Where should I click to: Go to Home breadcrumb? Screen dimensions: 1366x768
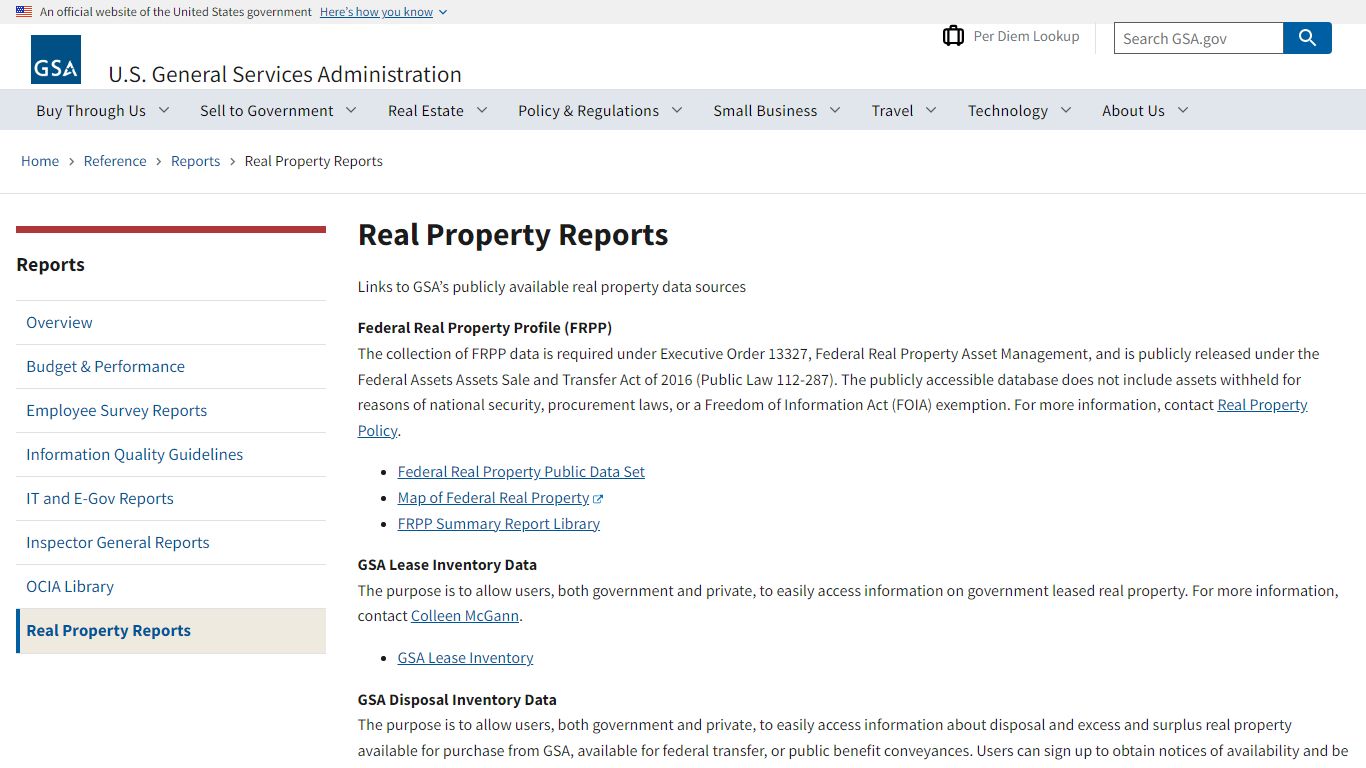[x=40, y=161]
